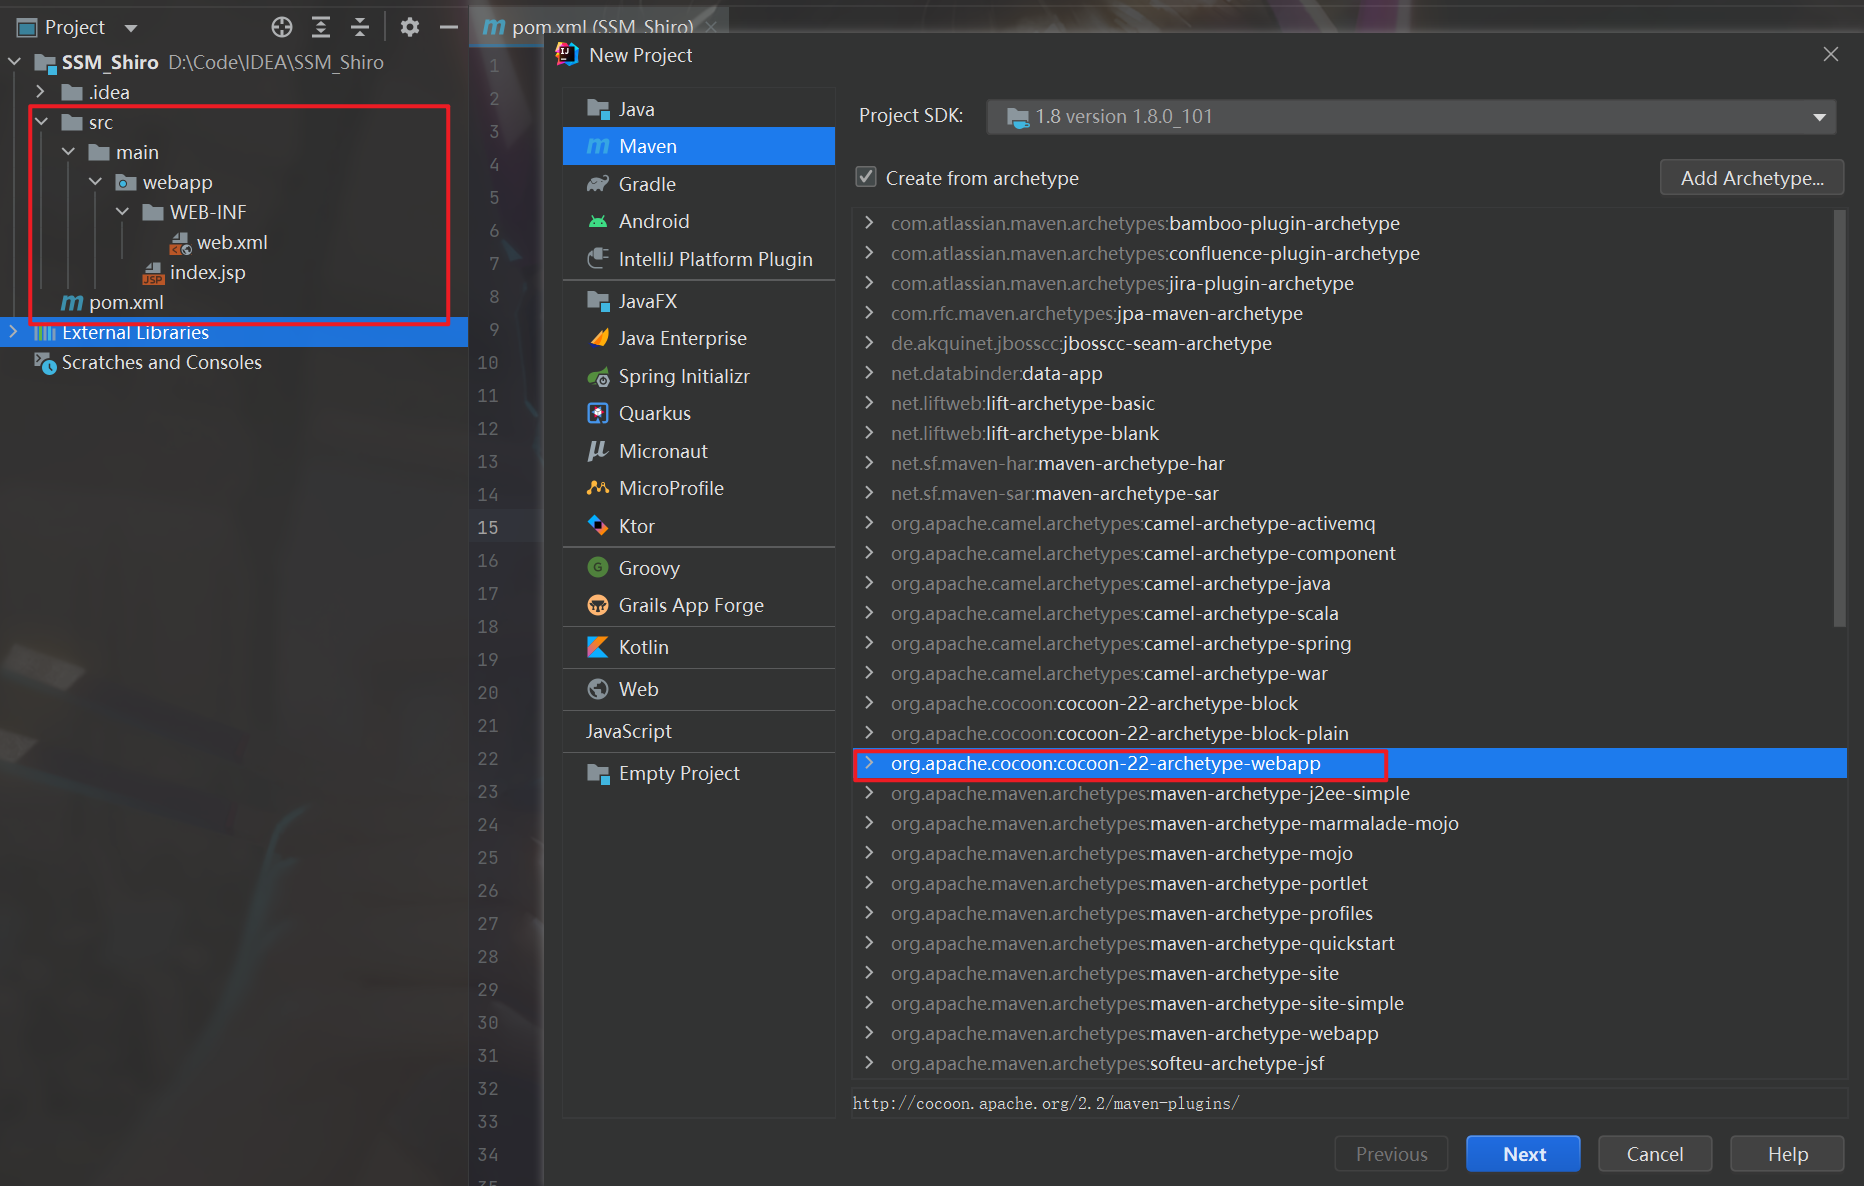The height and width of the screenshot is (1186, 1864).
Task: Click the locate/select opened file icon
Action: click(x=282, y=27)
